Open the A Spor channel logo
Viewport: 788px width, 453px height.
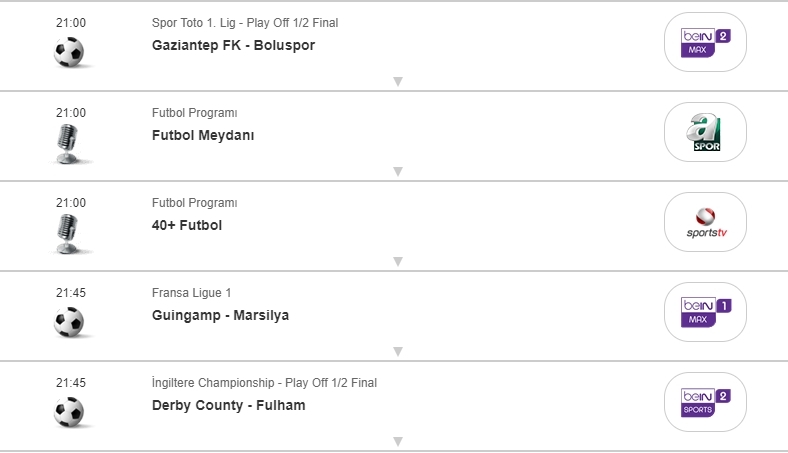coord(705,132)
